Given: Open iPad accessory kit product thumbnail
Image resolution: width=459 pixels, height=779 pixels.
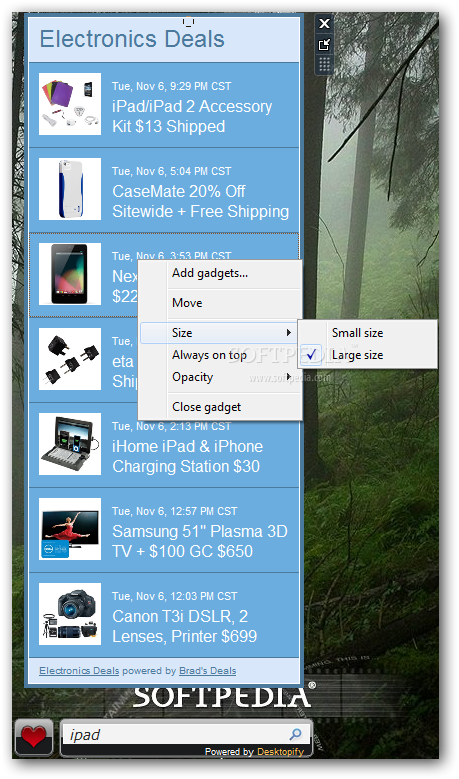Looking at the screenshot, I should coord(70,104).
